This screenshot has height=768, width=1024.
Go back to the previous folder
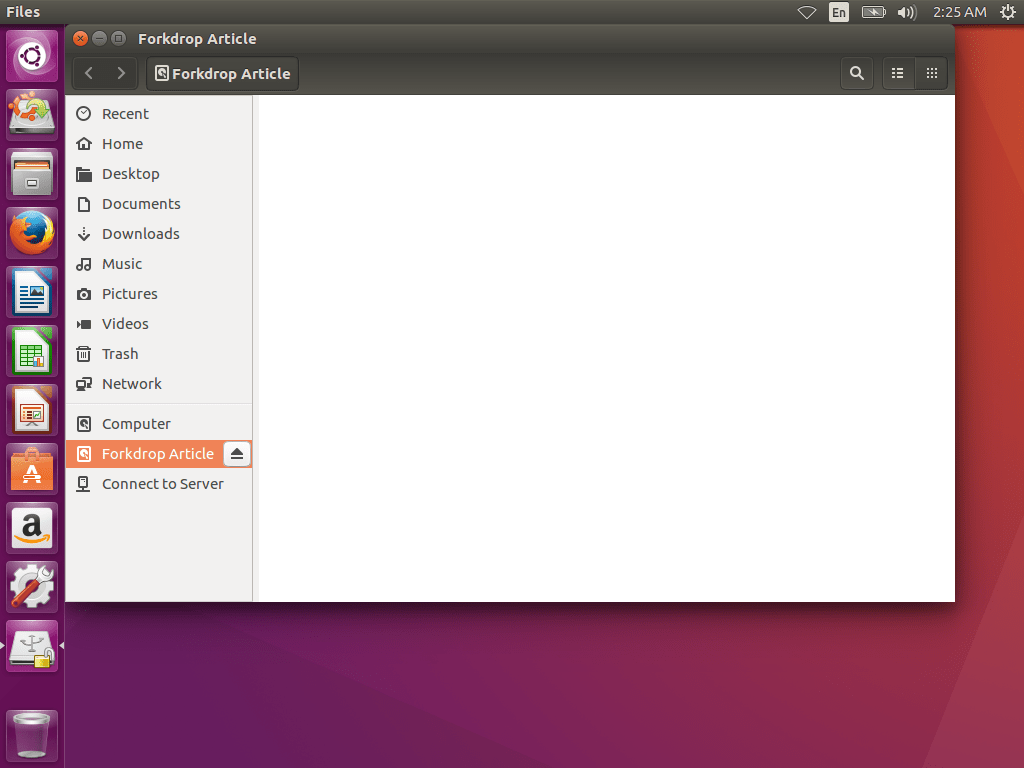[89, 73]
